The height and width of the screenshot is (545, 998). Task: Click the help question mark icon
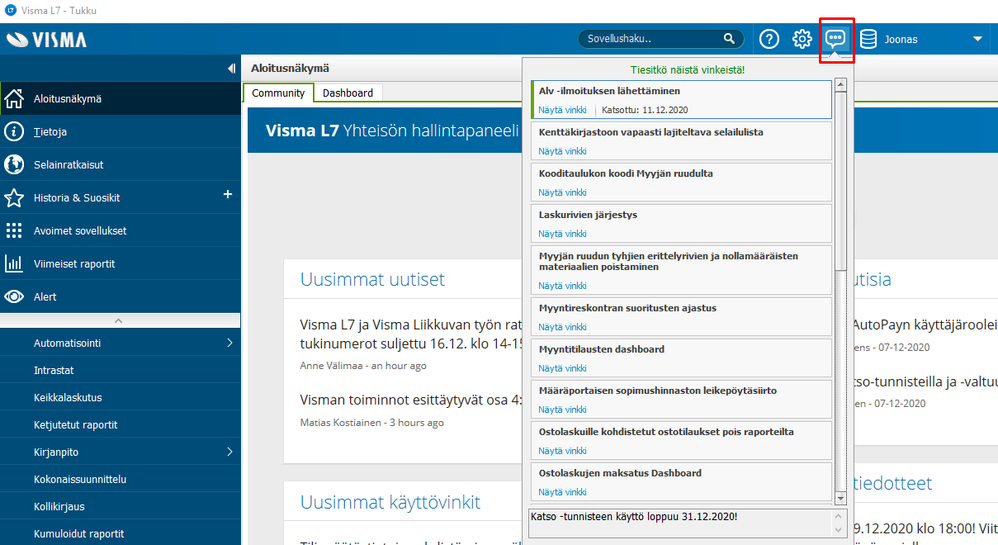coord(769,39)
